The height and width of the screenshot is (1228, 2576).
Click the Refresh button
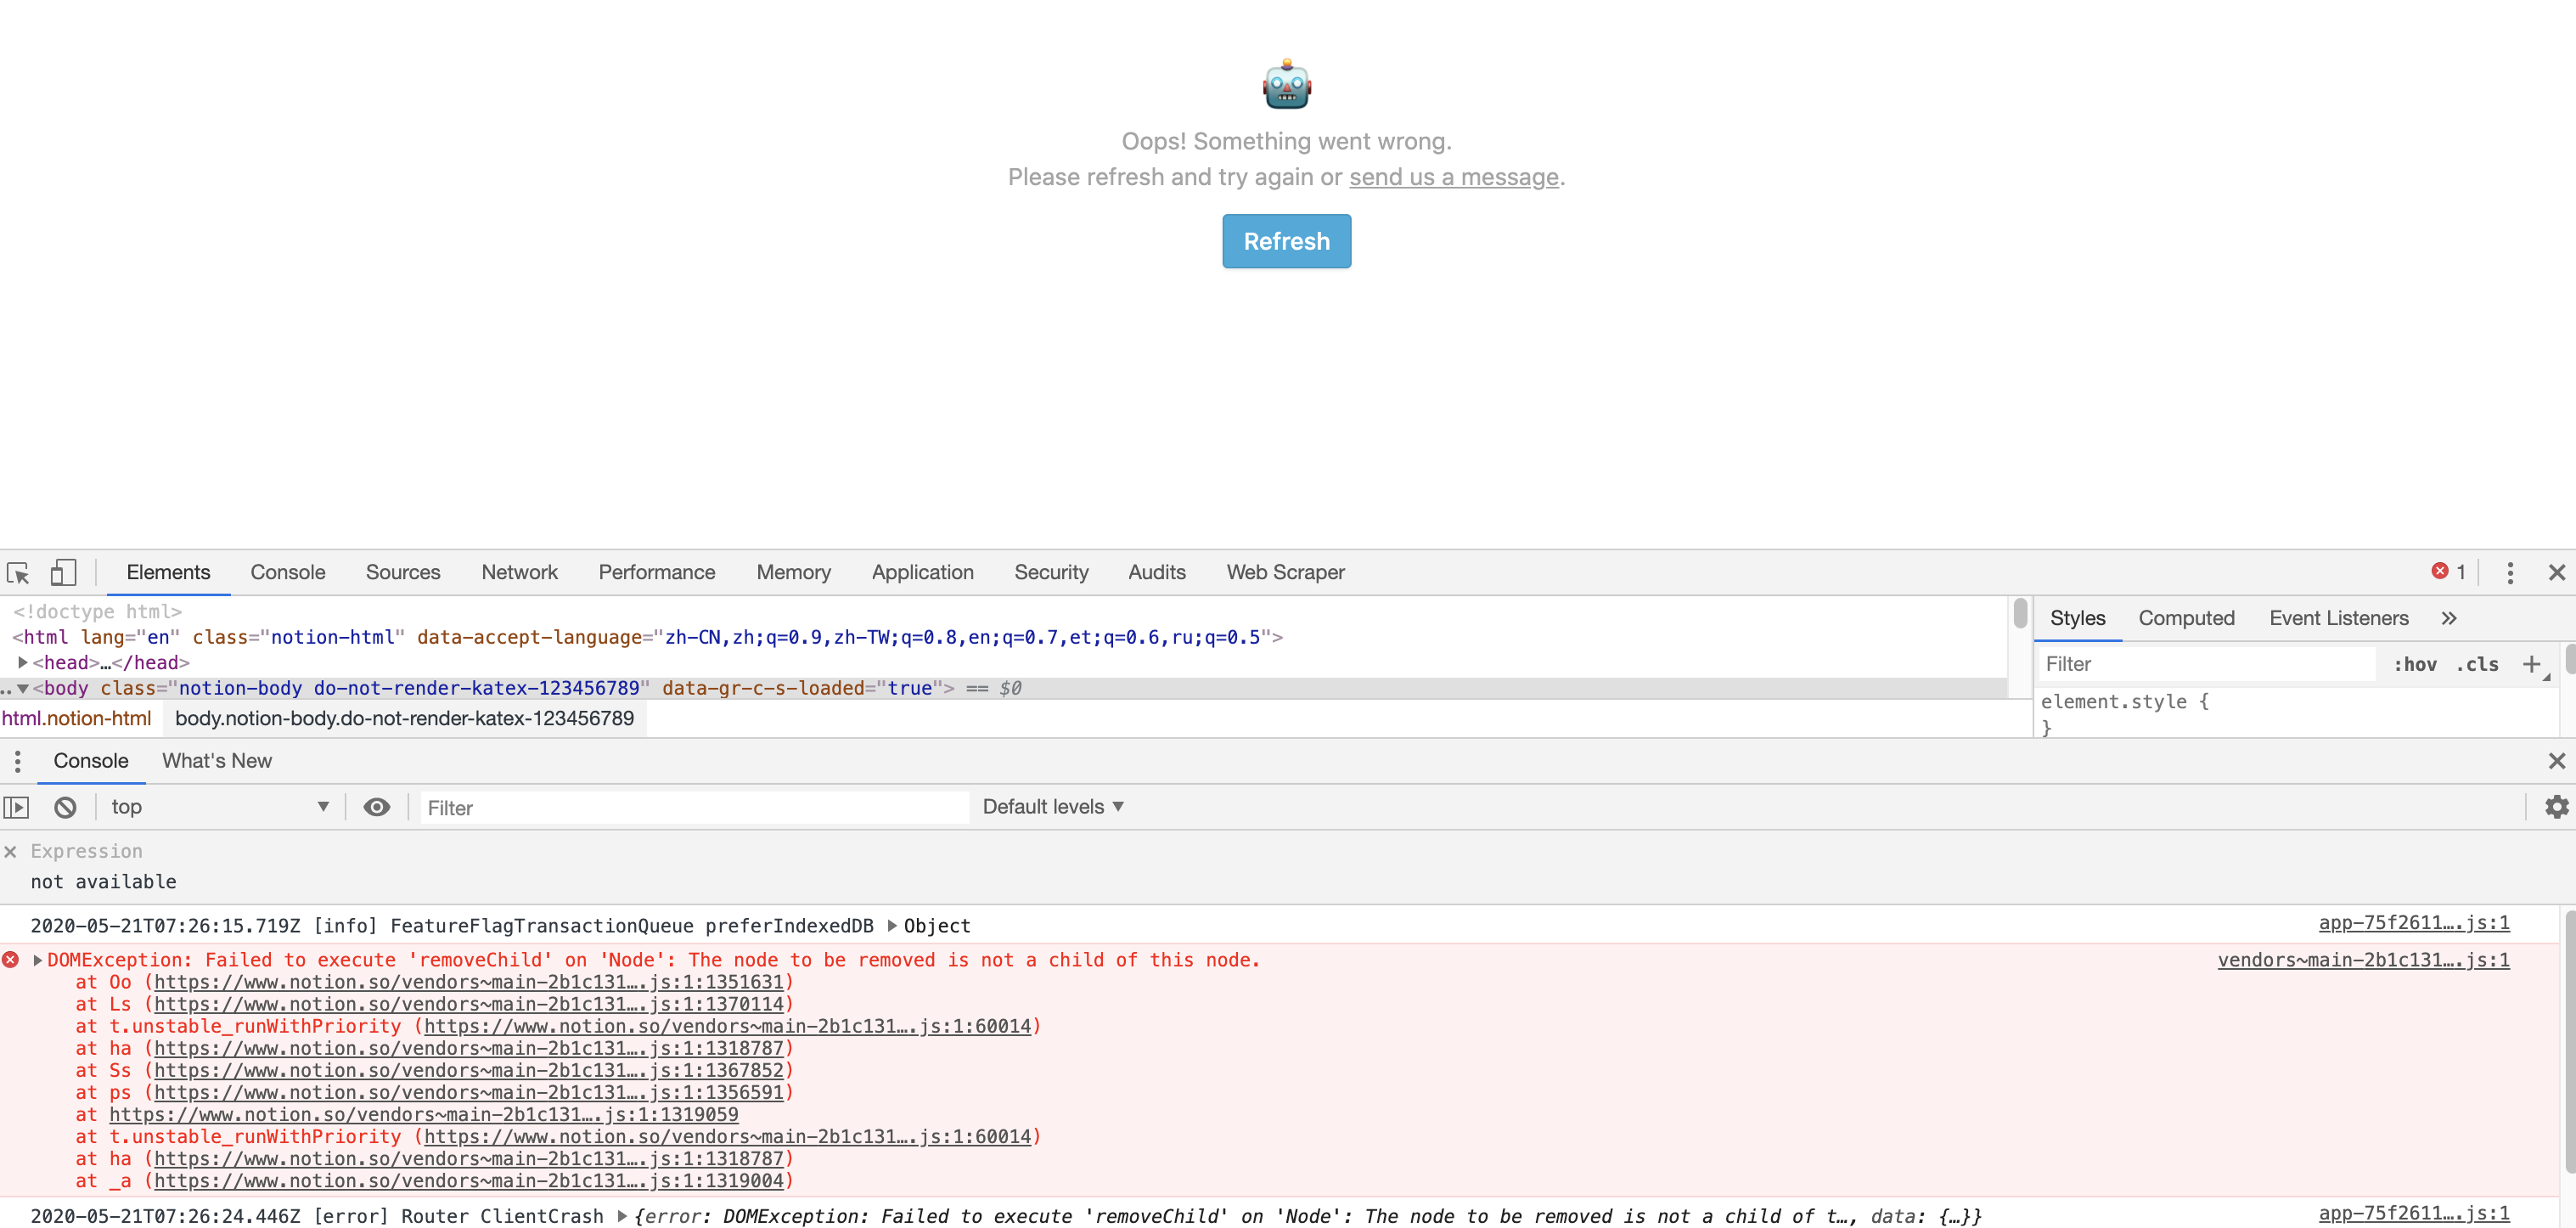point(1286,241)
